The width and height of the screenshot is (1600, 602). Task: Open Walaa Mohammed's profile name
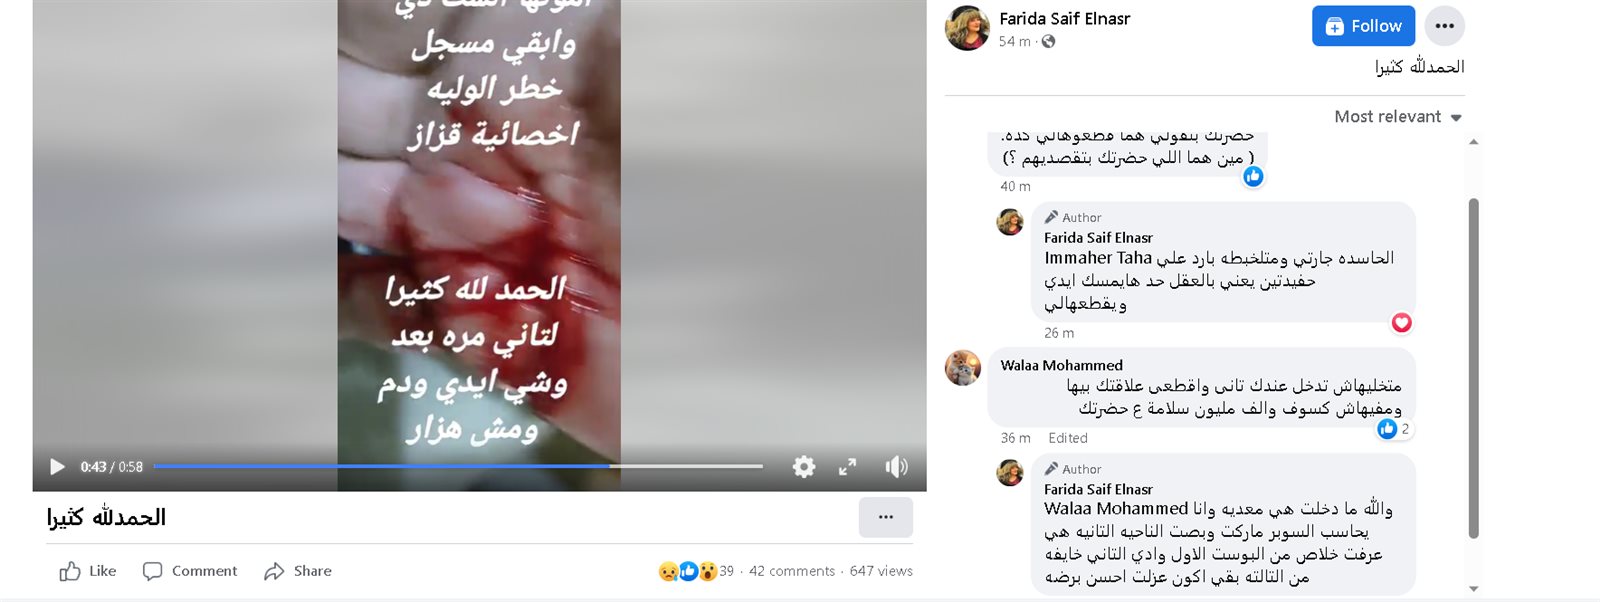coord(1061,365)
